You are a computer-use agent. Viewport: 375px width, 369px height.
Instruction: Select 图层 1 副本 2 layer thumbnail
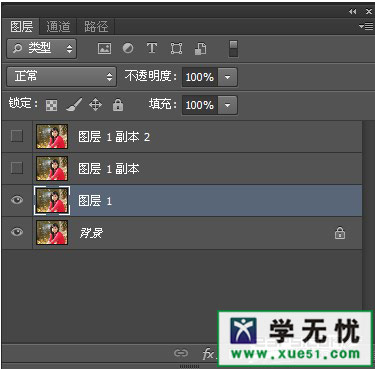52,136
